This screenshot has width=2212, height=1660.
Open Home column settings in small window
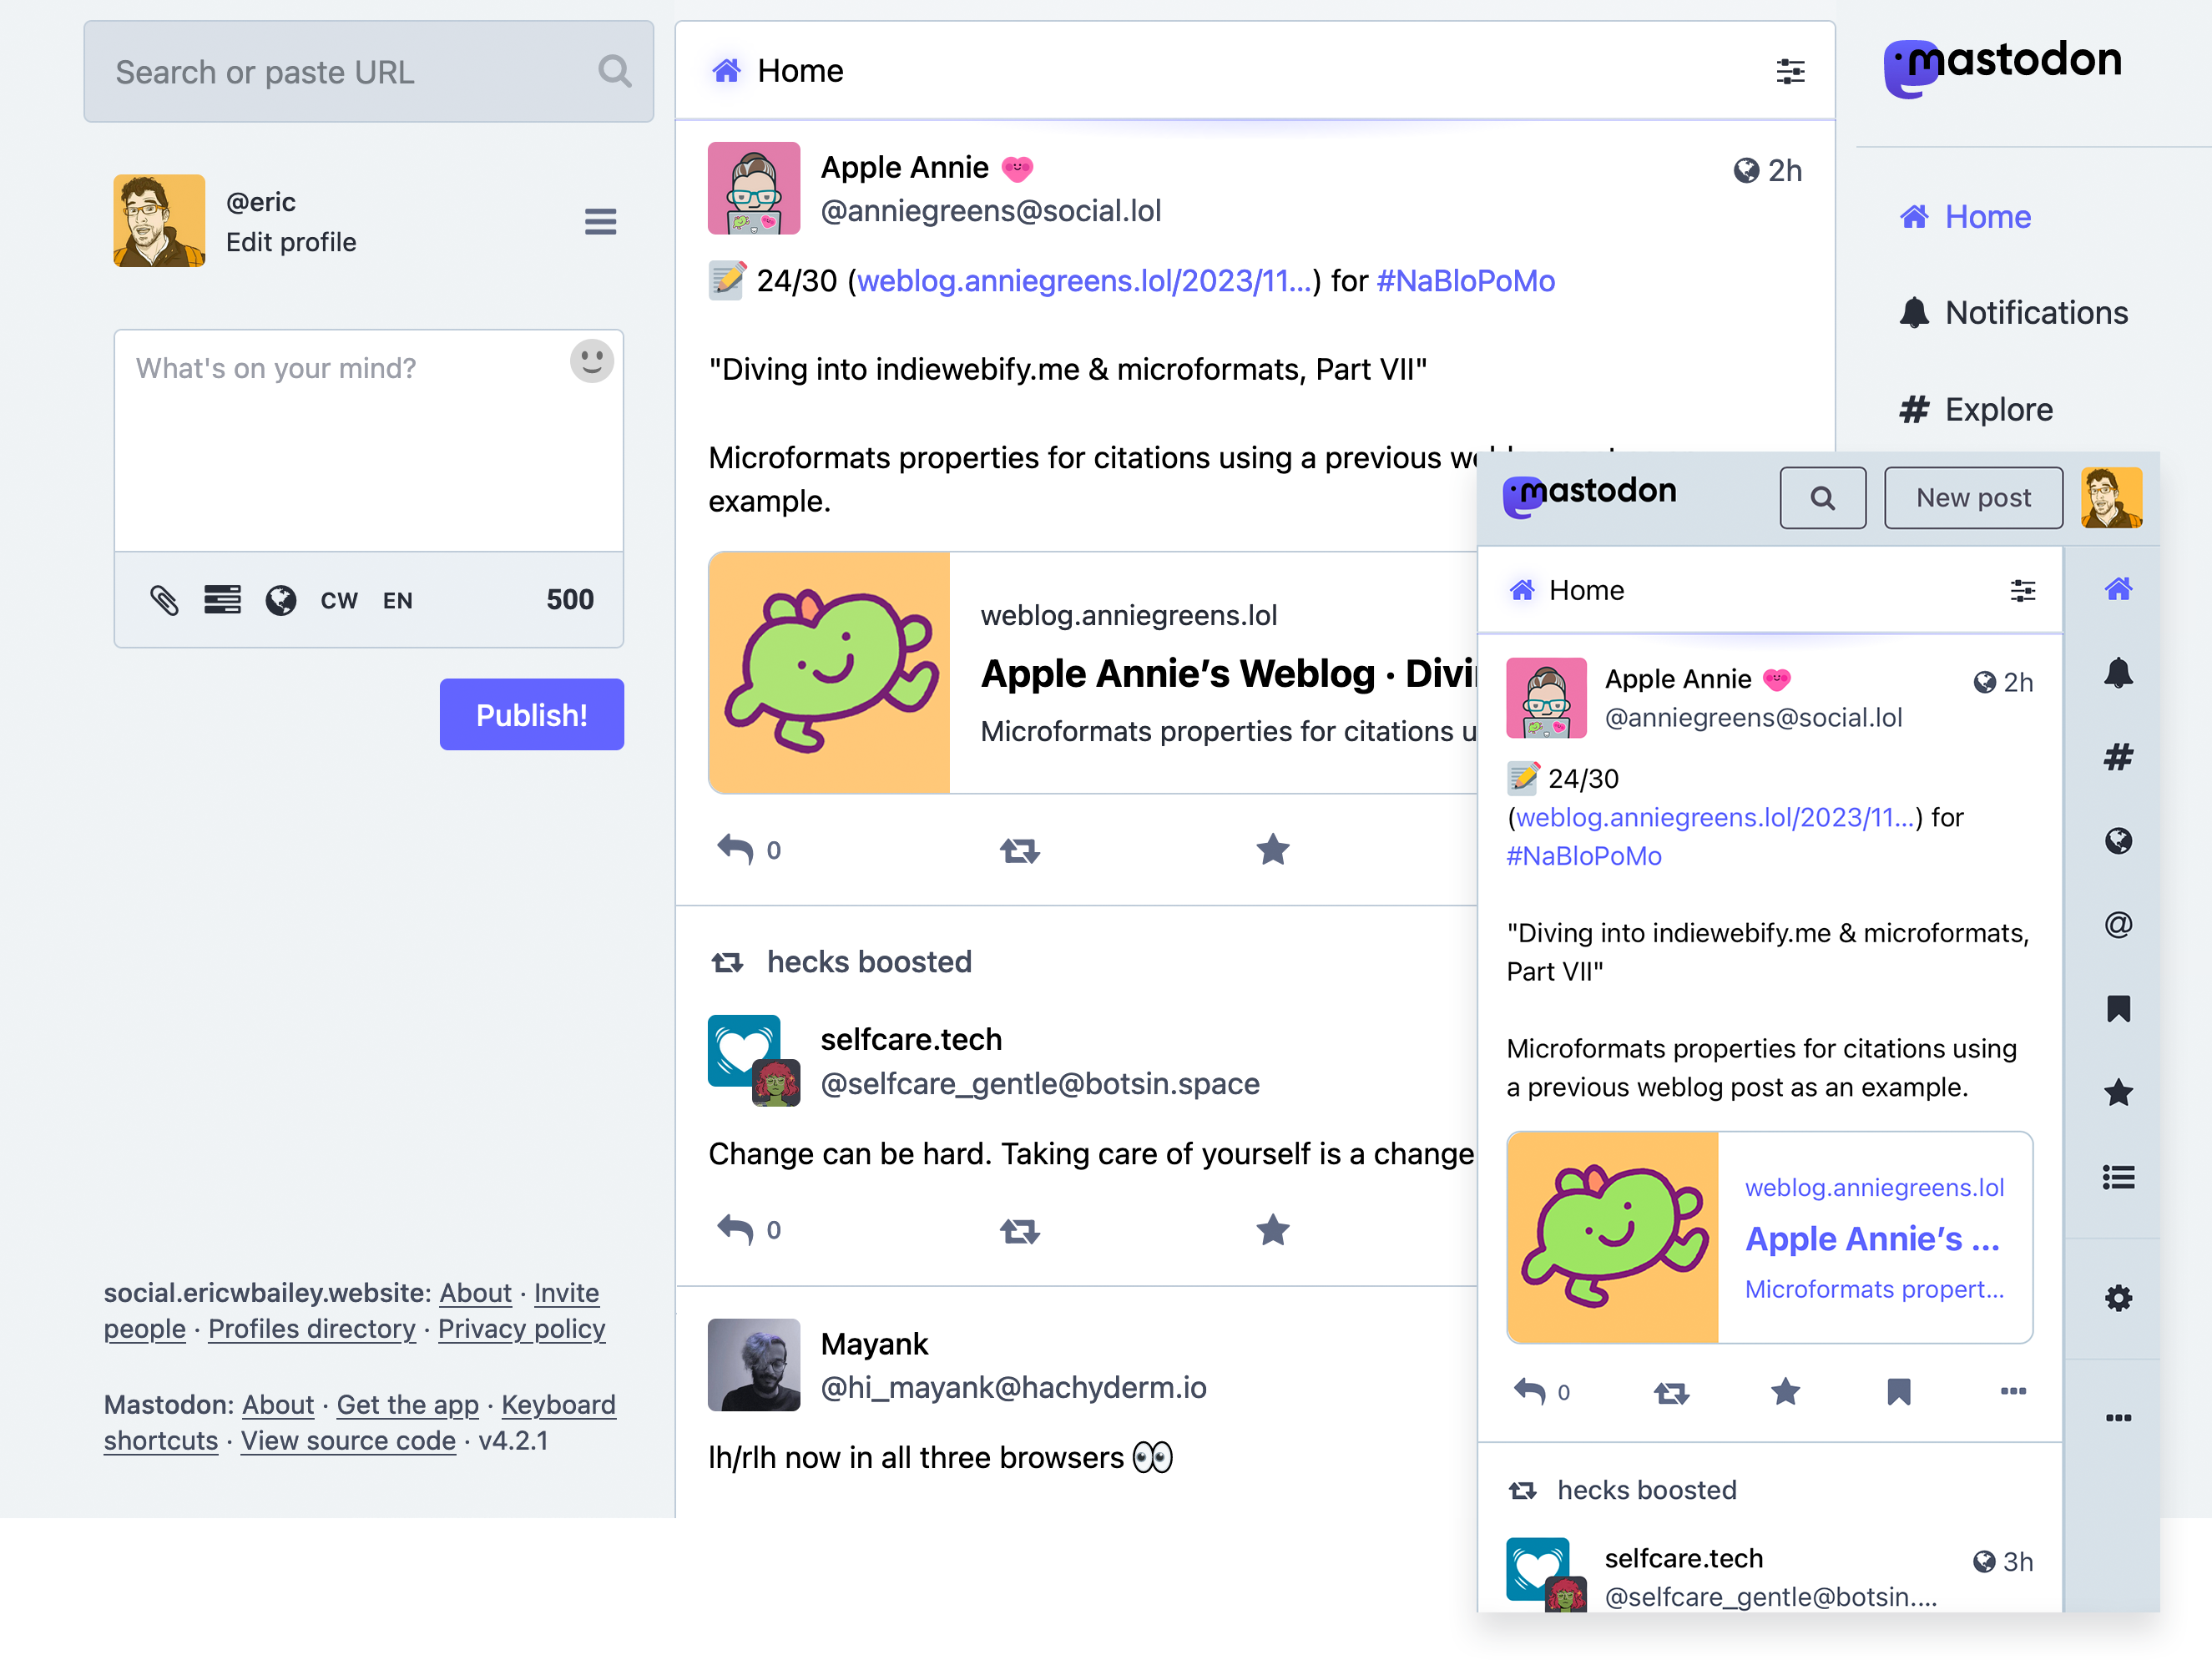(x=2022, y=590)
